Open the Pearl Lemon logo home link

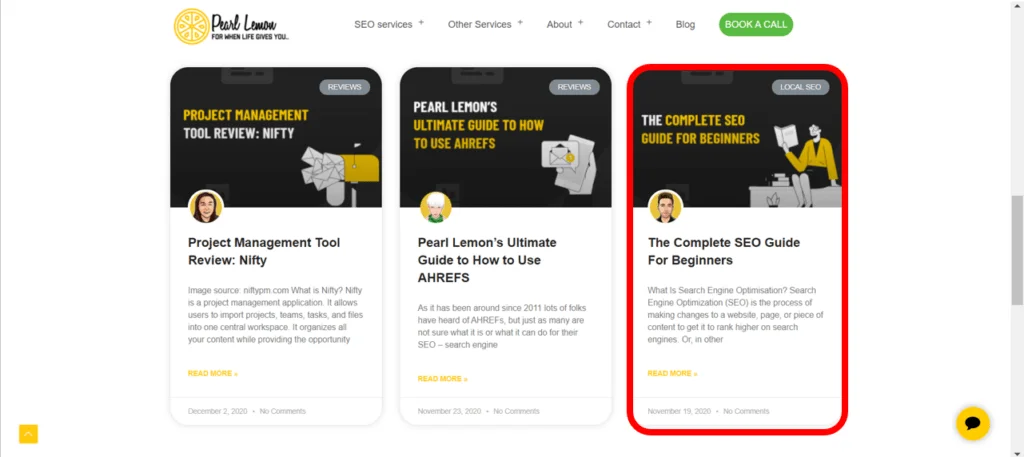tap(232, 26)
